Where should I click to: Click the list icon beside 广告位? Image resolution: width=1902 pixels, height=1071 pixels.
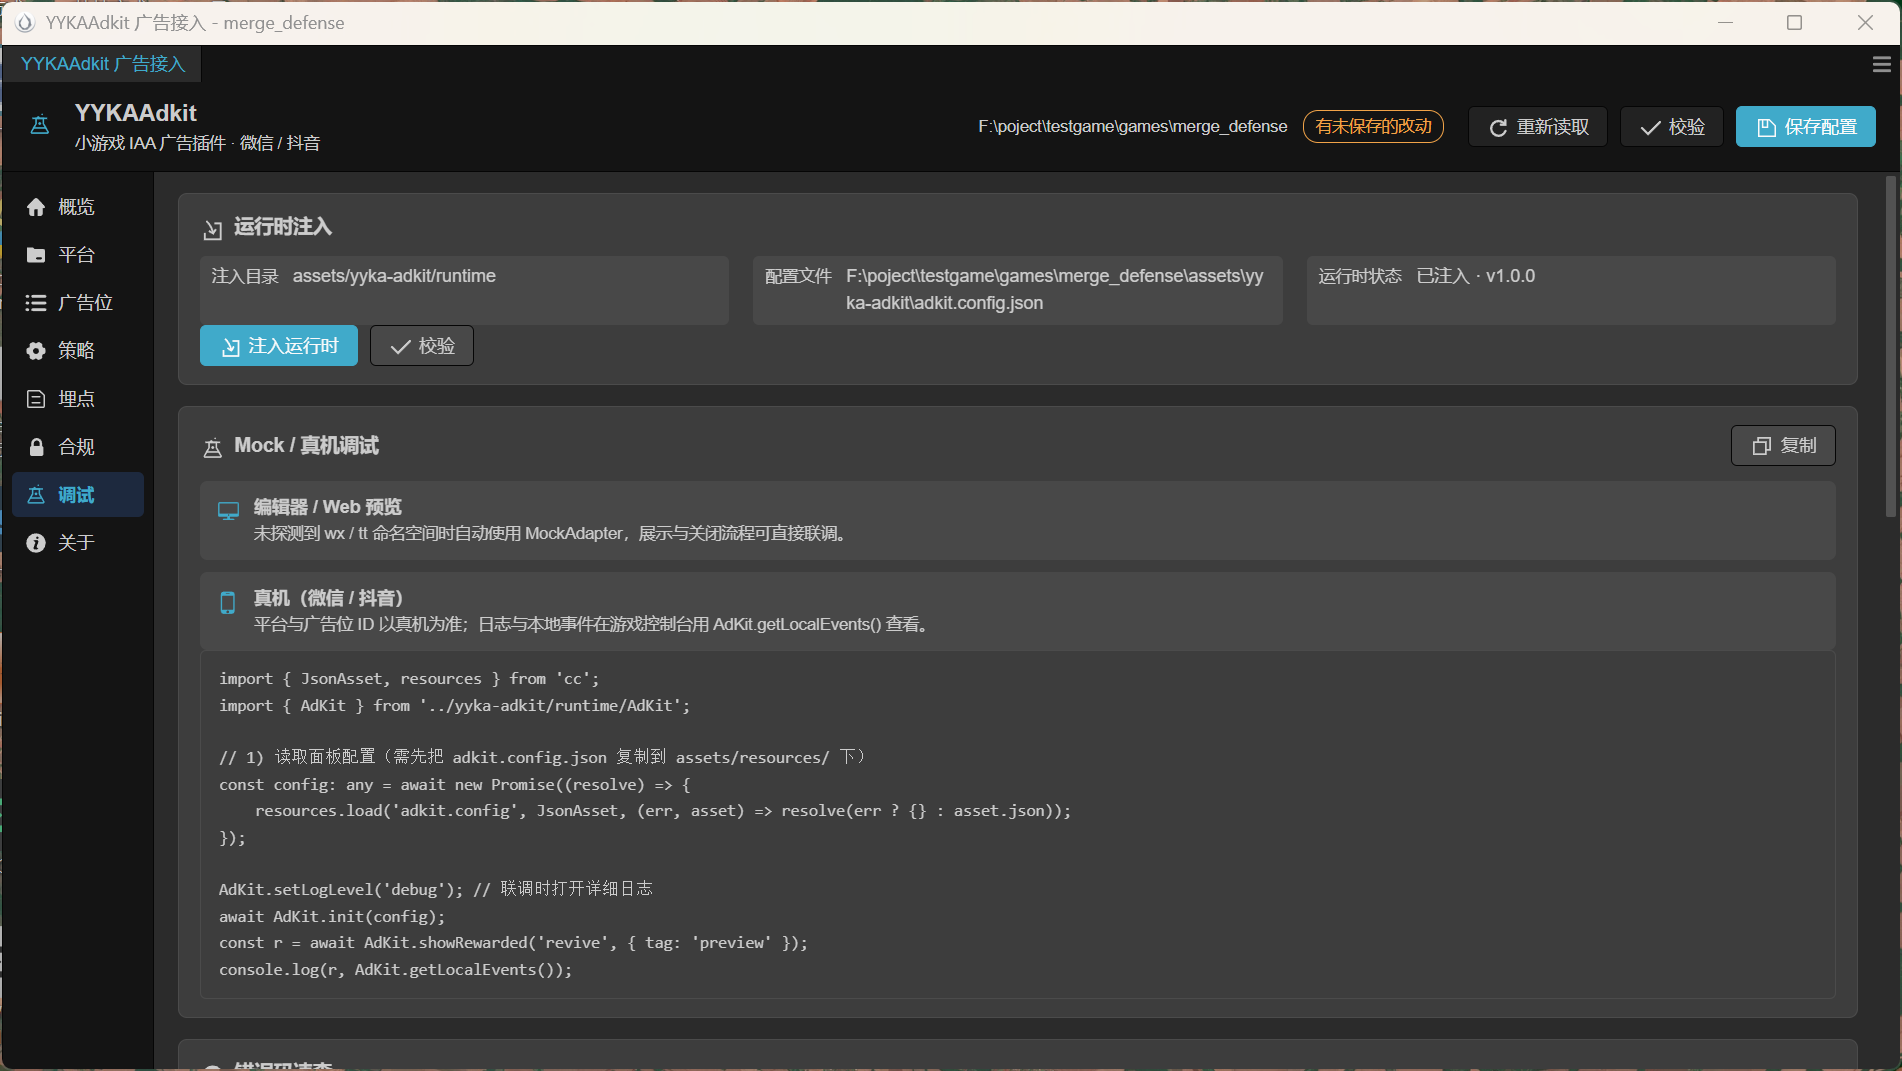[36, 303]
